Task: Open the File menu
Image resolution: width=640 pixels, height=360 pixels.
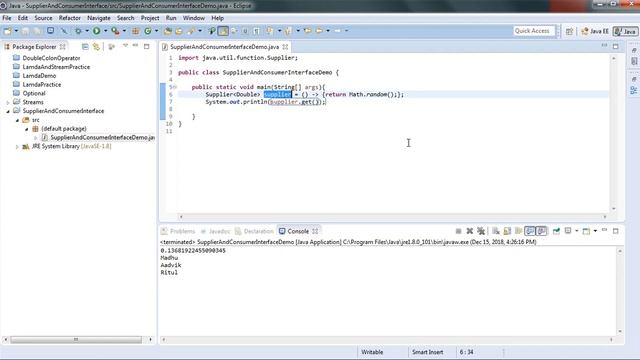Action: (x=7, y=18)
